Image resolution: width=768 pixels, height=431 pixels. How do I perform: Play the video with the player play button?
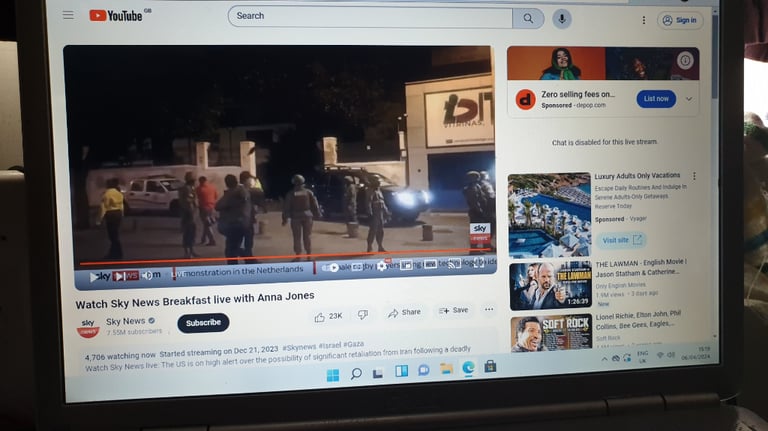click(x=94, y=277)
